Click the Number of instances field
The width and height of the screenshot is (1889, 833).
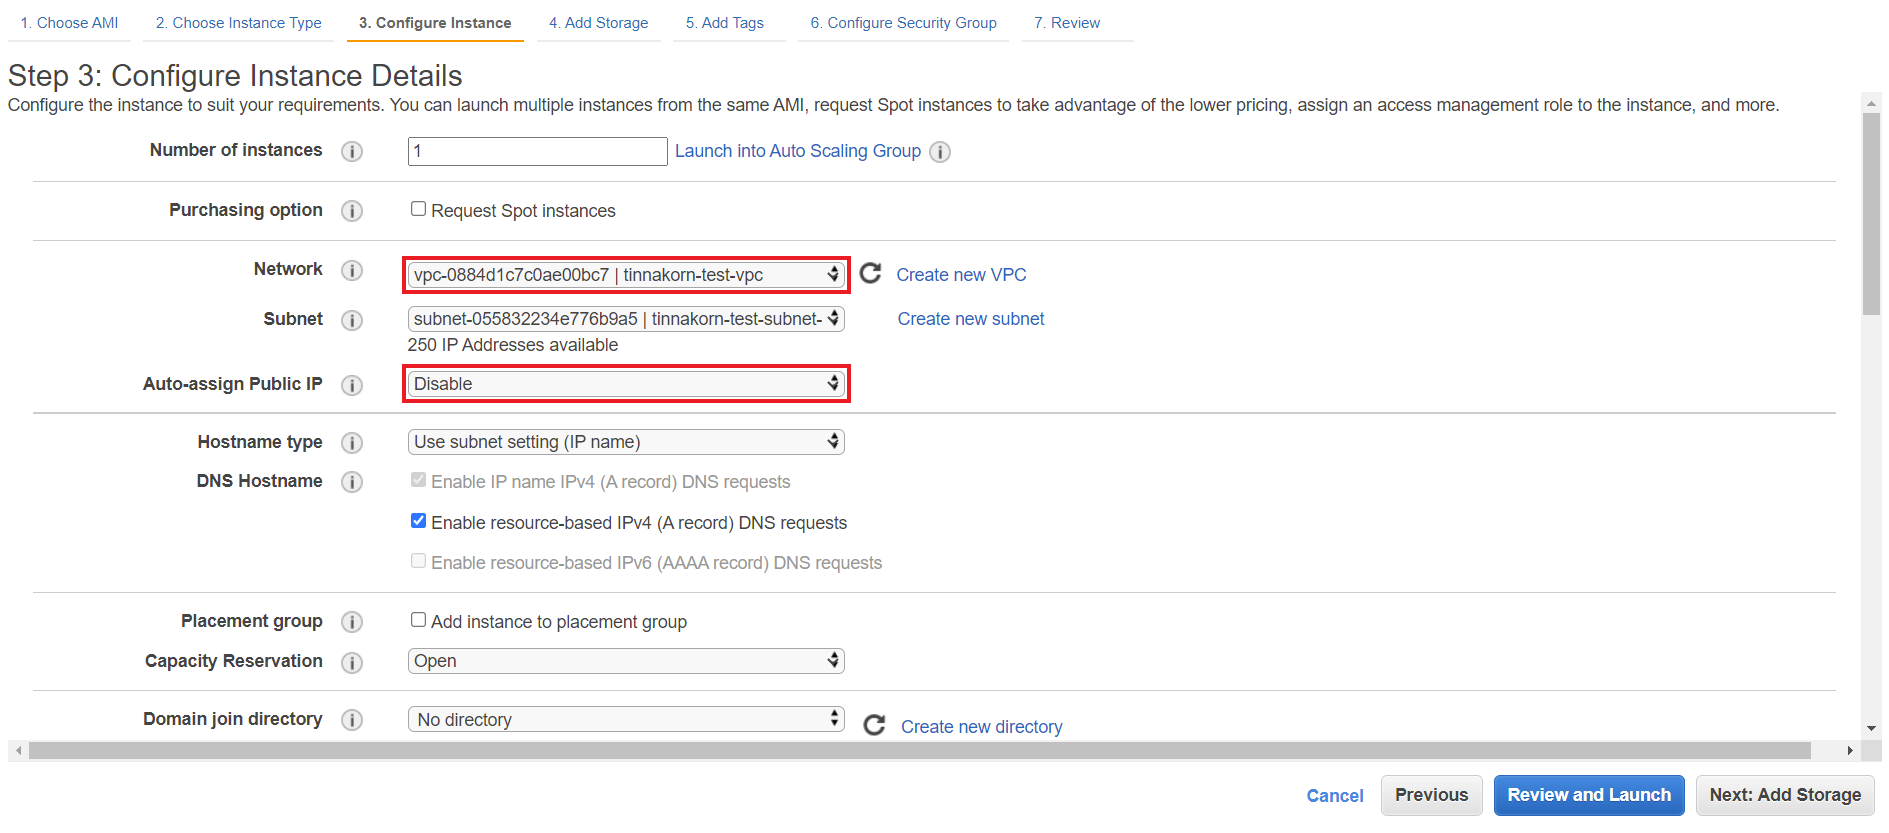[538, 151]
